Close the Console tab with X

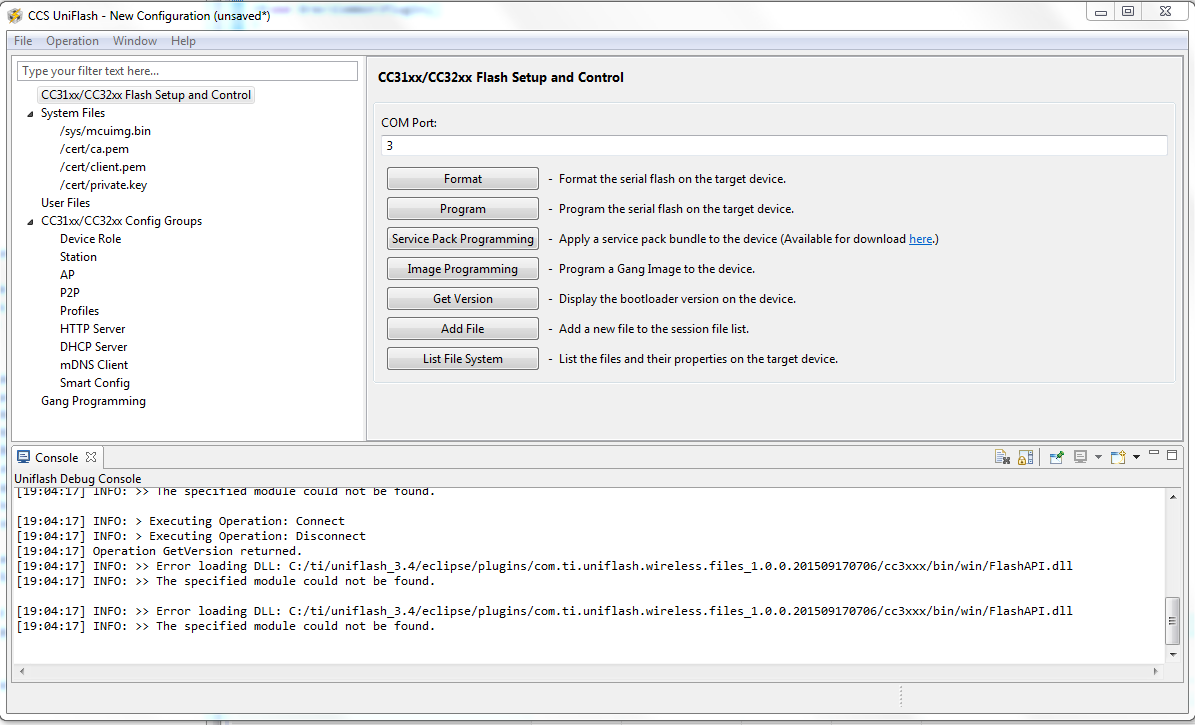click(x=89, y=457)
